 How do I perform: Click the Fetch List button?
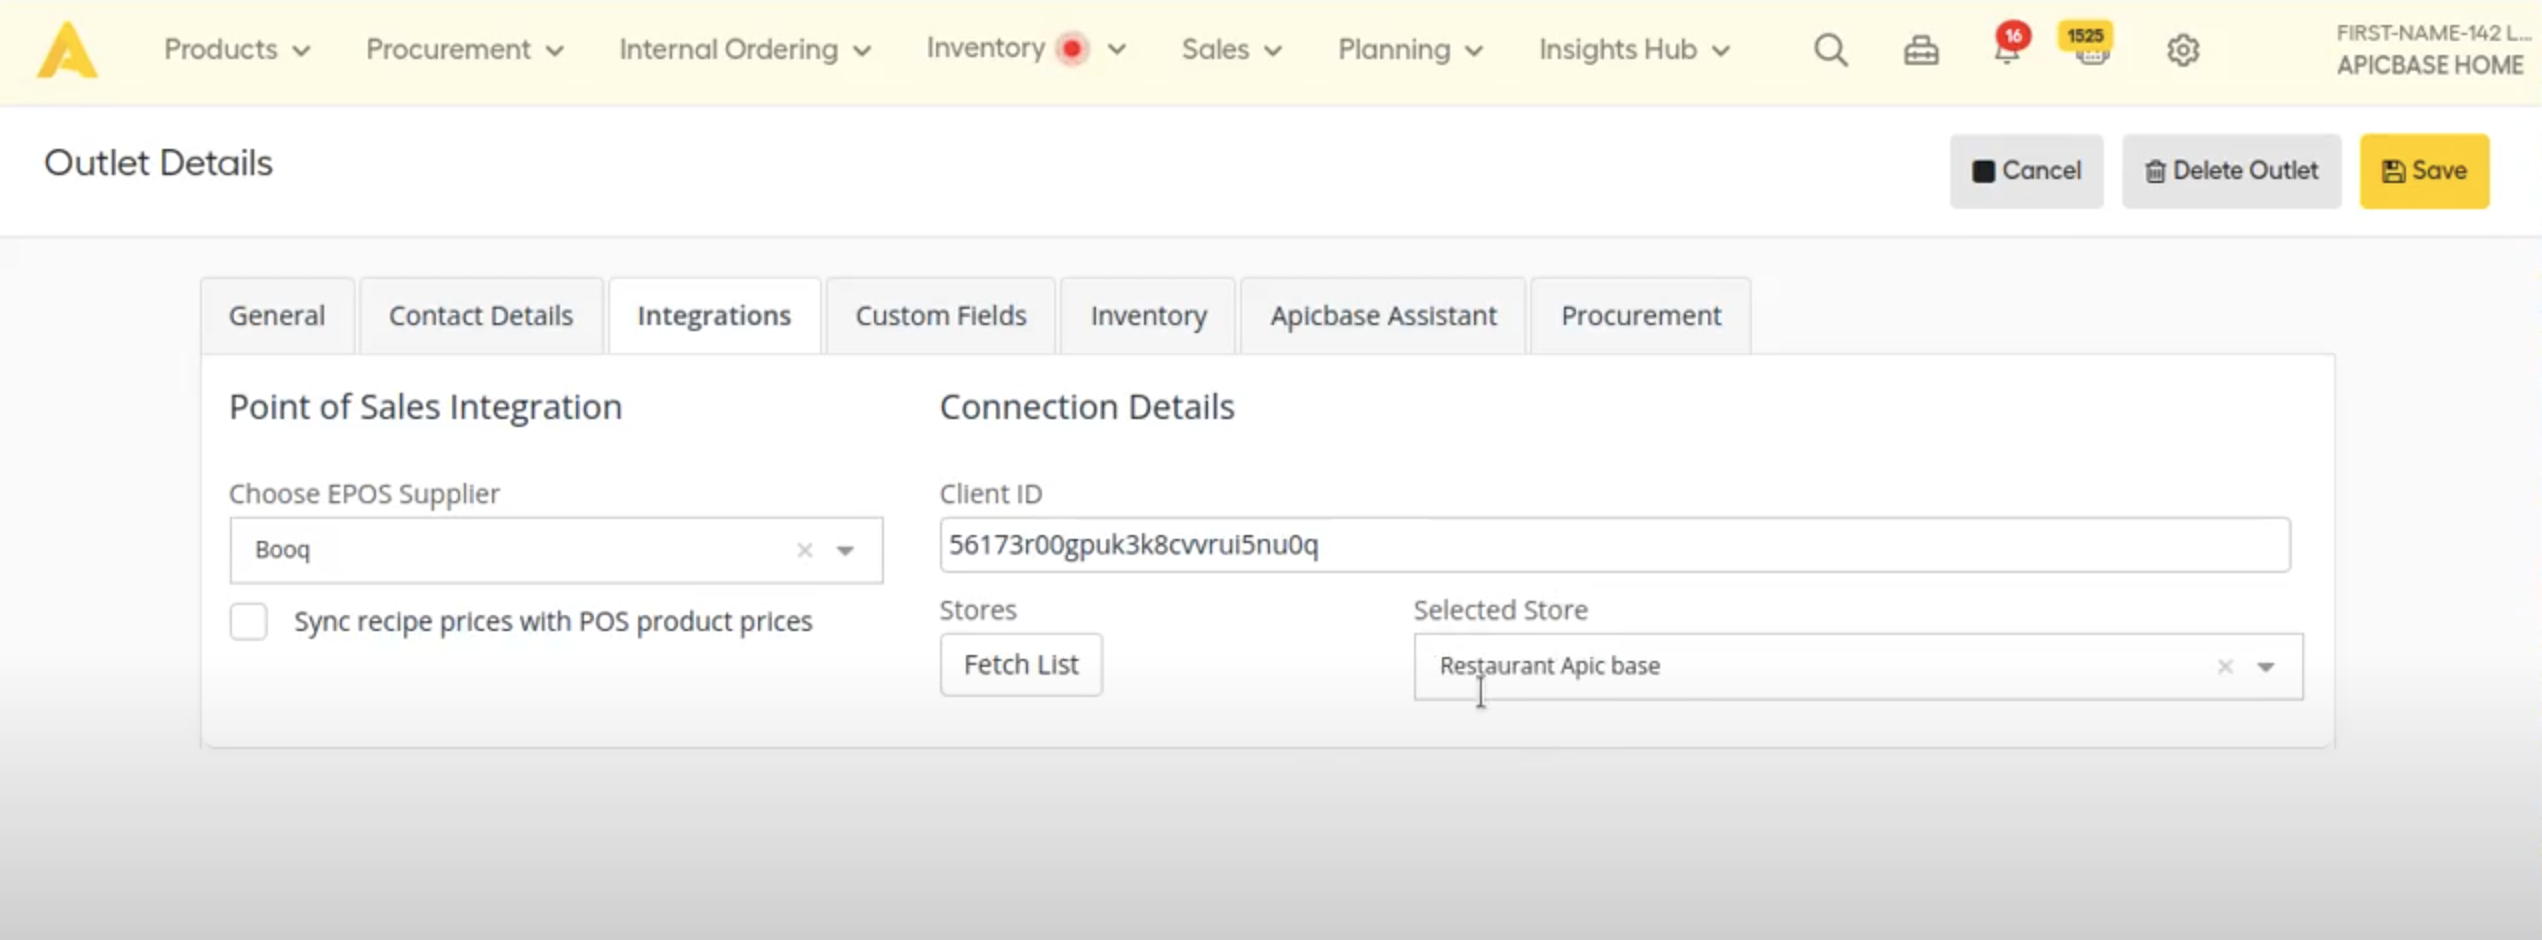click(1021, 664)
